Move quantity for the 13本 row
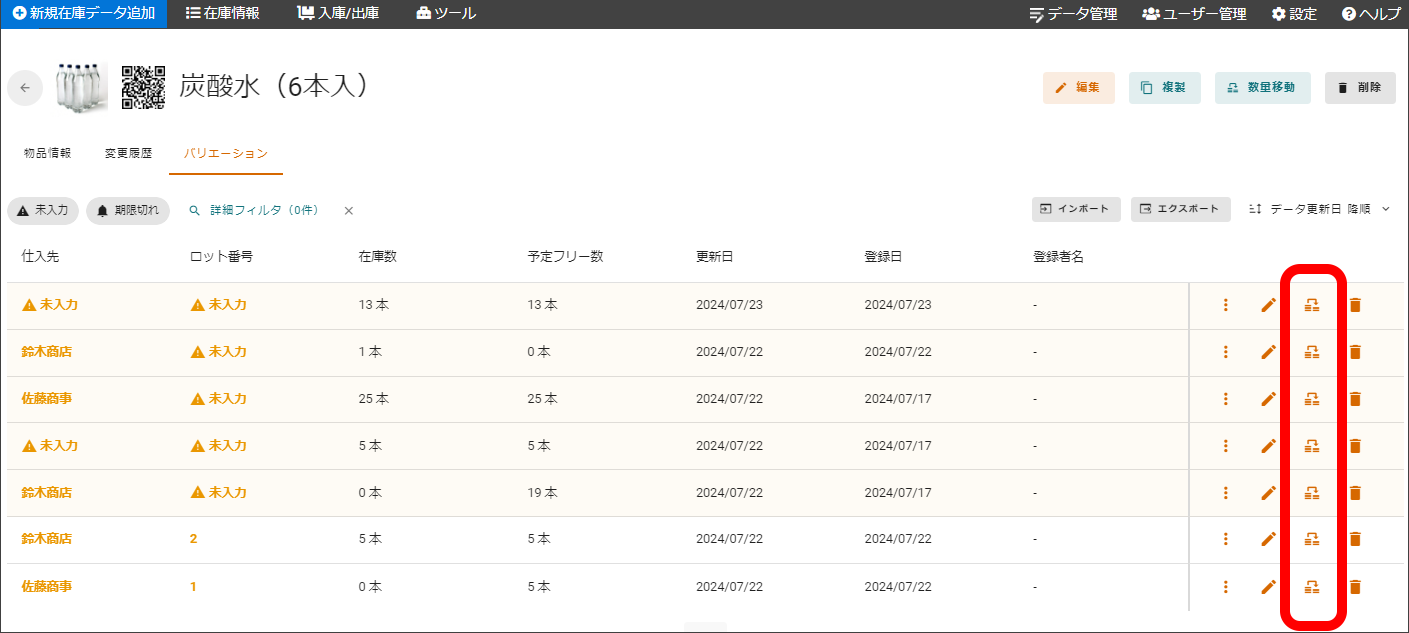1409x633 pixels. click(1312, 305)
